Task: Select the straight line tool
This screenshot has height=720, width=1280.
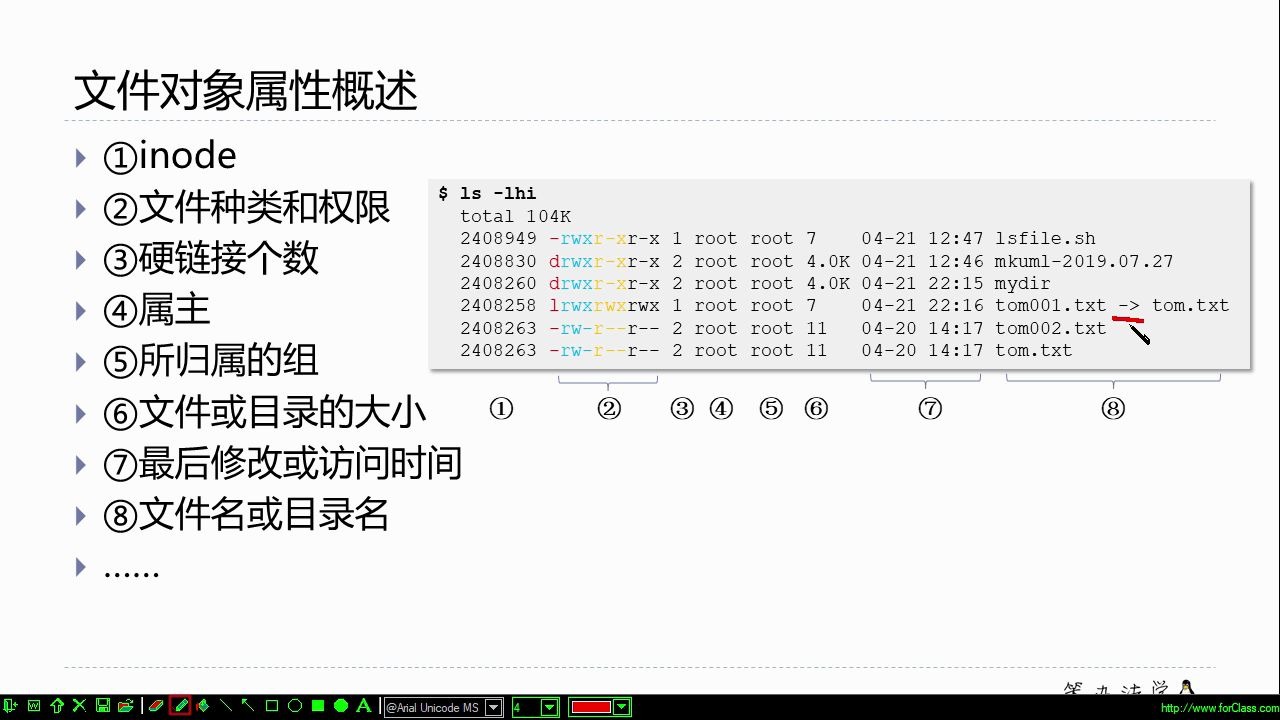Action: tap(226, 706)
